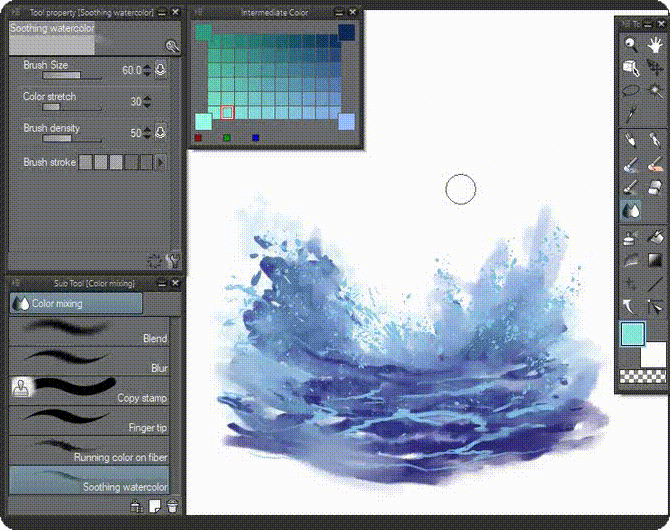Toggle Brush Size pressure dynamics button

pyautogui.click(x=161, y=69)
